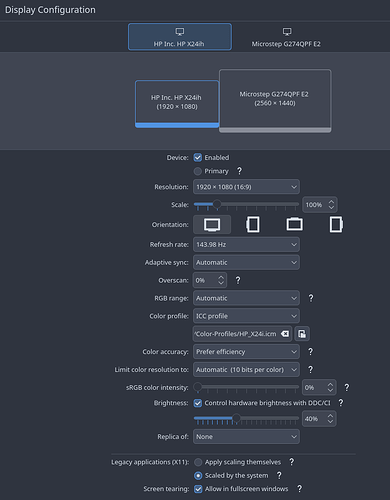Screen dimensions: 390x500
Task: Open the Resolution dropdown
Action: pyautogui.click(x=246, y=187)
